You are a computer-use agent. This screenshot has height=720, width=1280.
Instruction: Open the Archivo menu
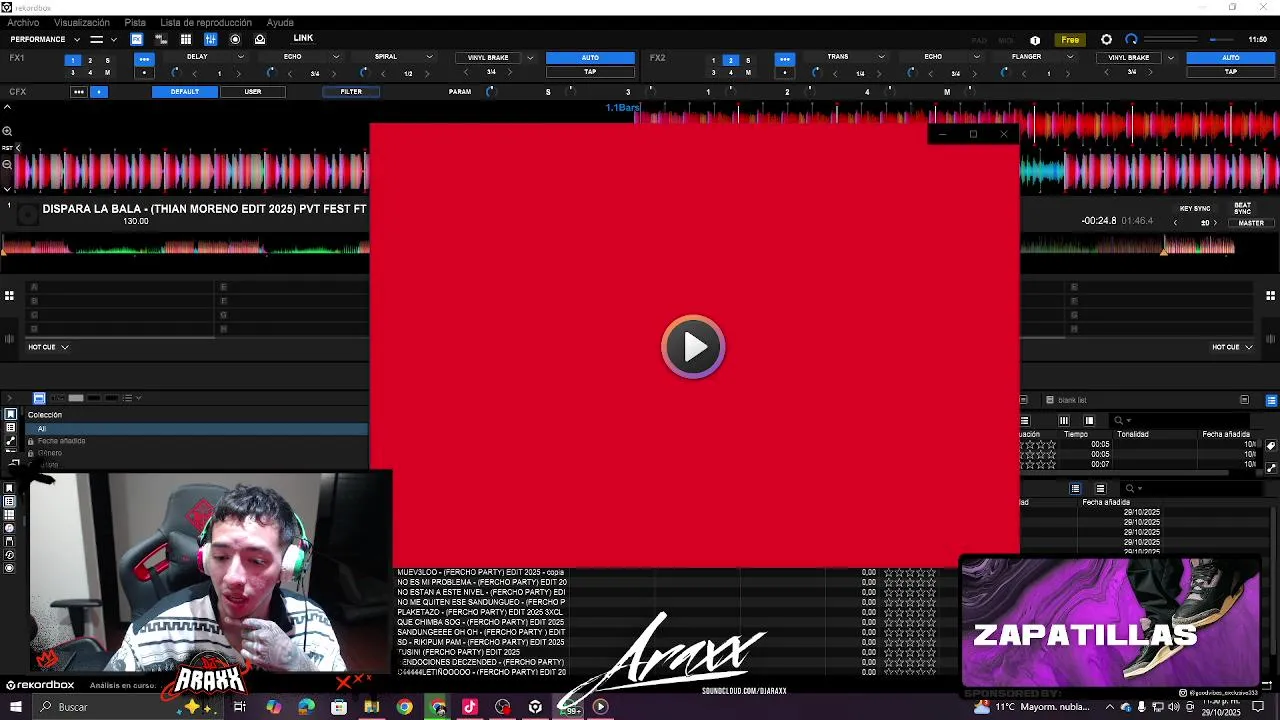pos(23,22)
